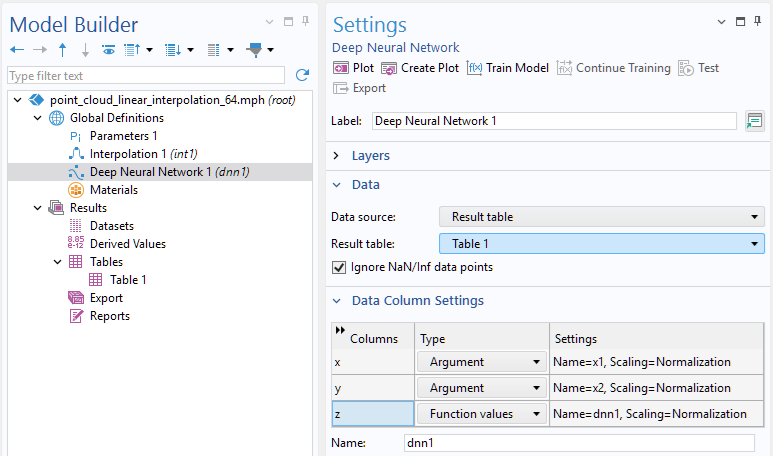Click the Tables node grid icon

(75, 262)
